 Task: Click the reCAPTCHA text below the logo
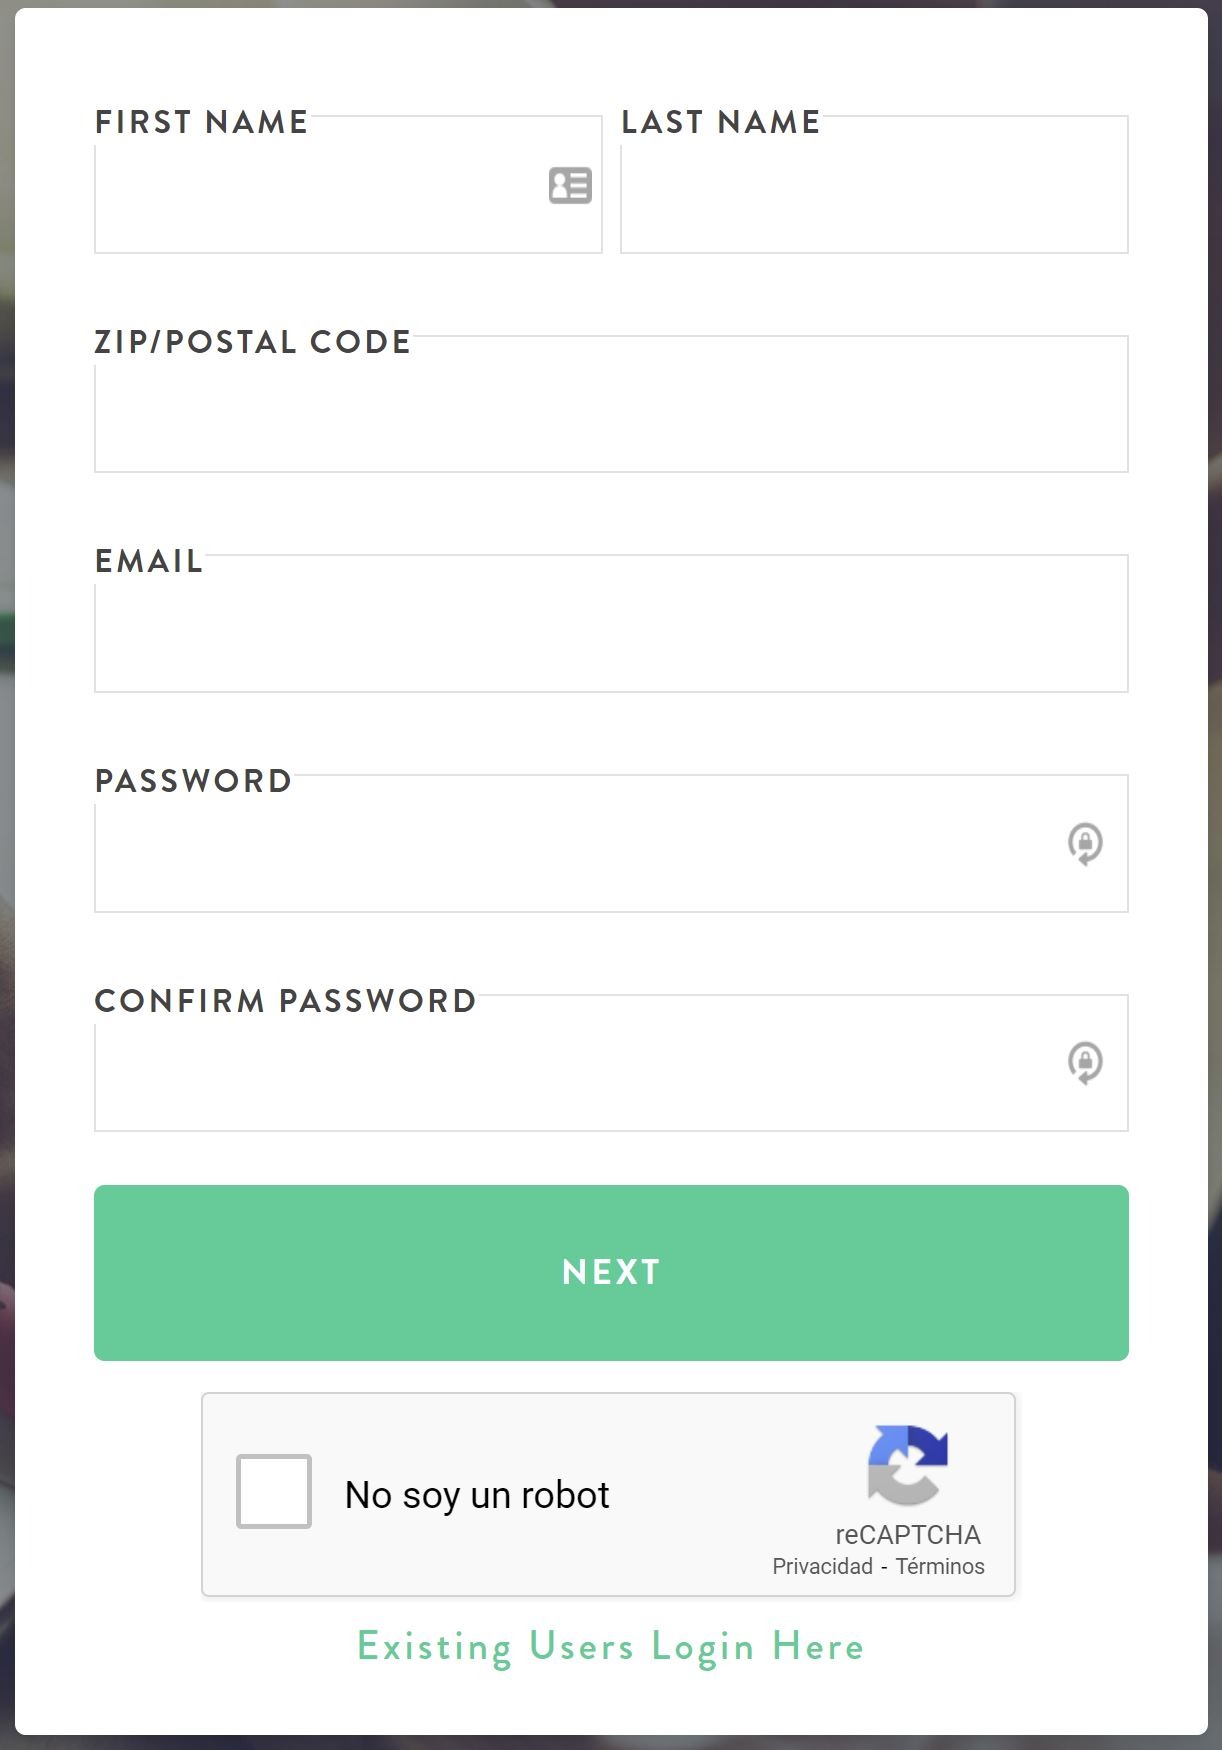(x=908, y=1535)
